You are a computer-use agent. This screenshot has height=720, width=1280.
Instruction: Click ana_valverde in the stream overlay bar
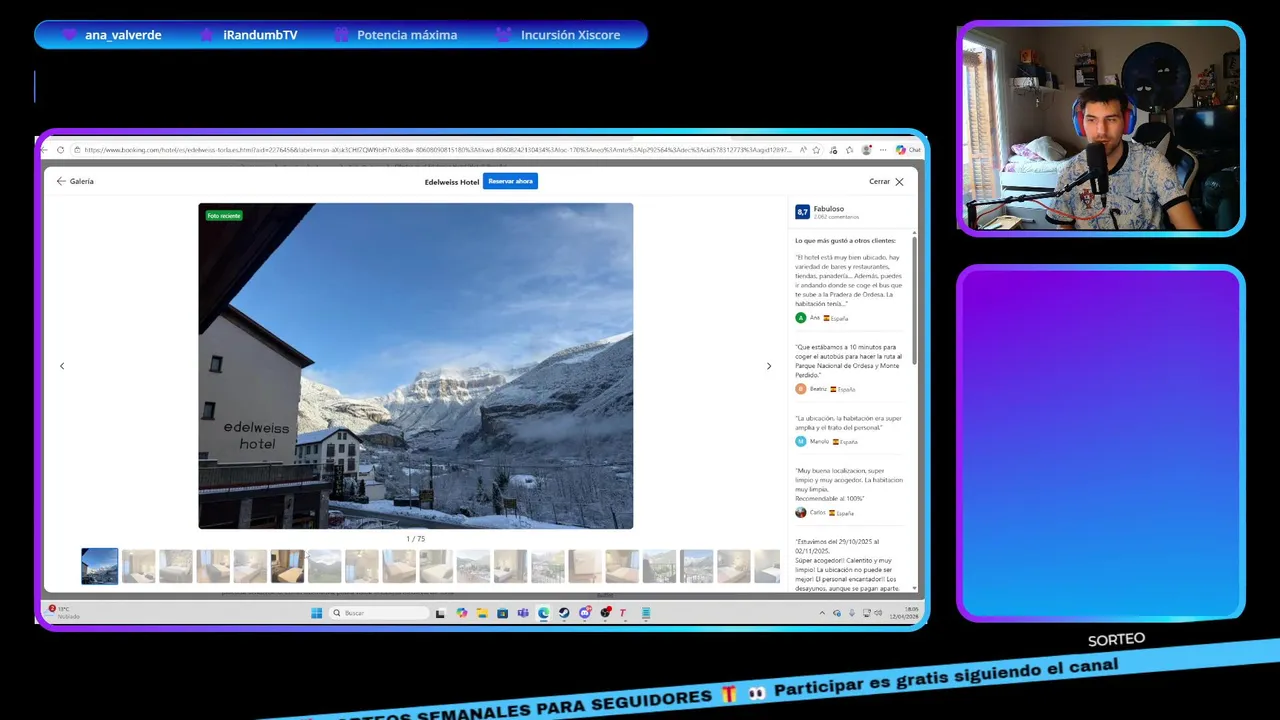pos(123,35)
